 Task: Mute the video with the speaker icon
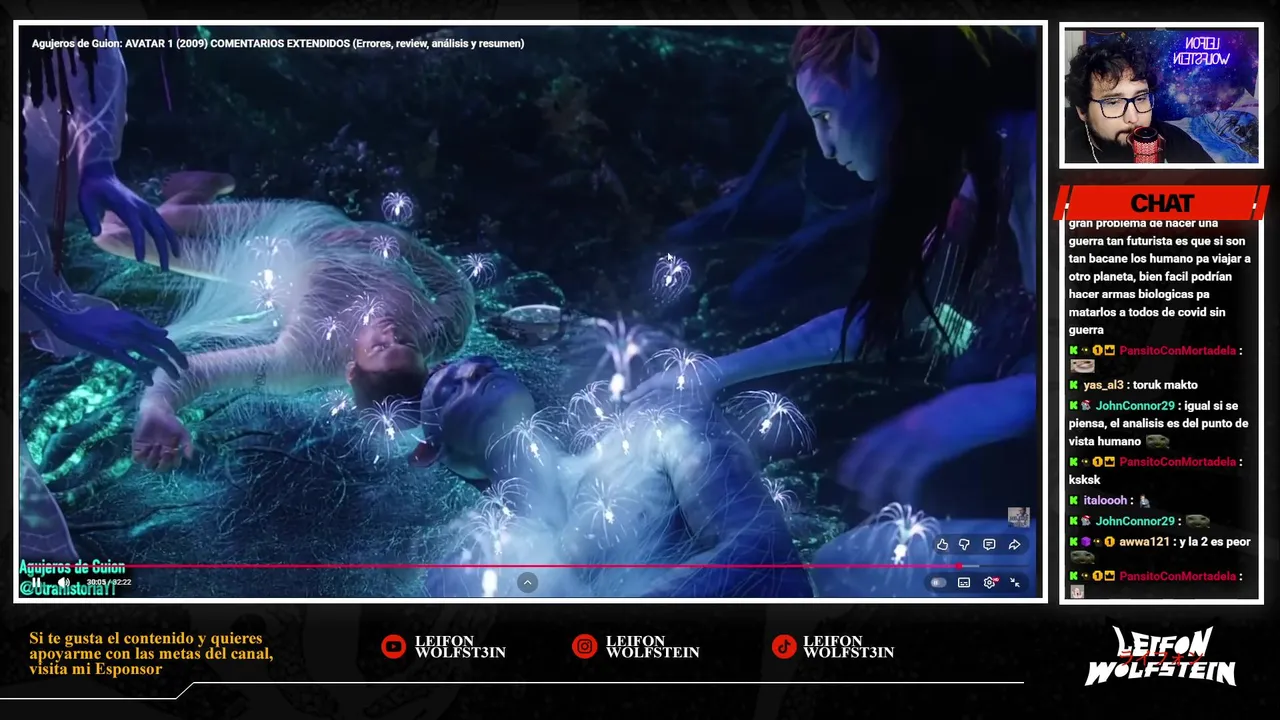tap(63, 582)
